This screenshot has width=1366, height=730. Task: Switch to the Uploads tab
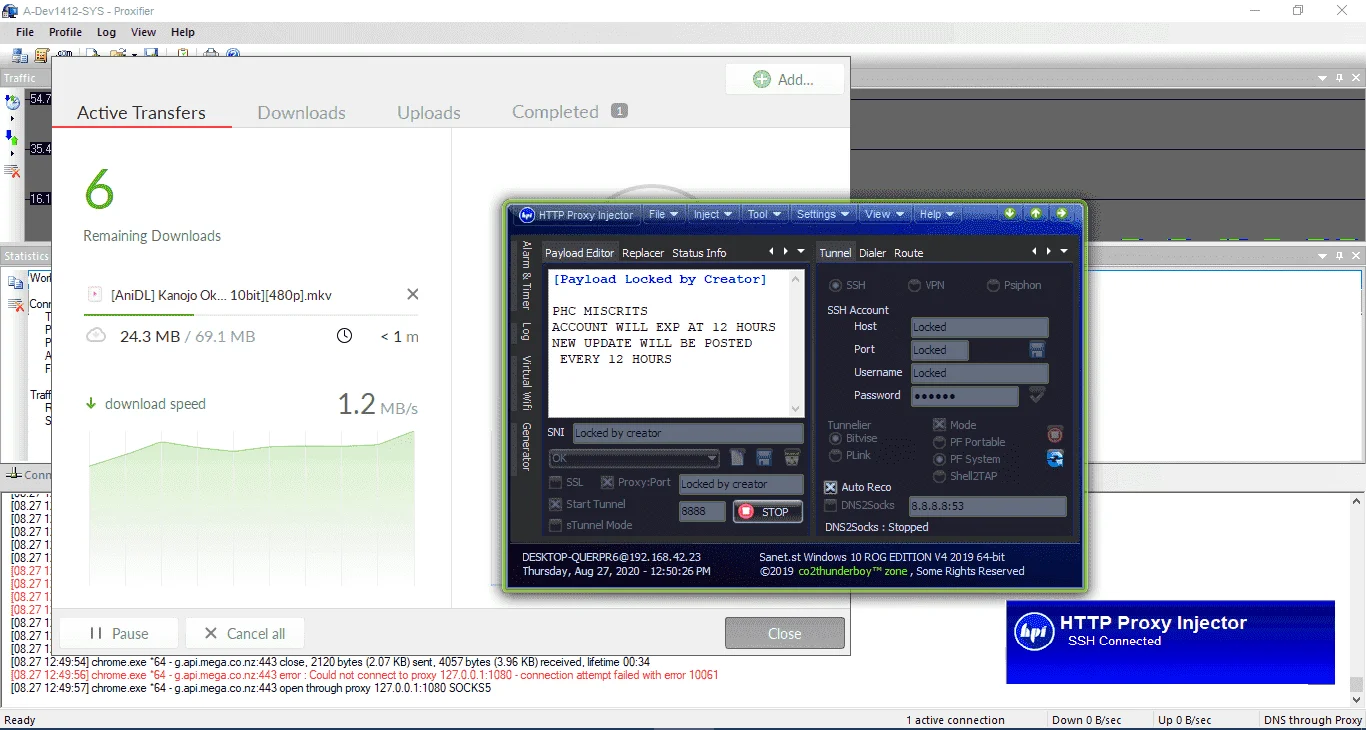coord(429,113)
